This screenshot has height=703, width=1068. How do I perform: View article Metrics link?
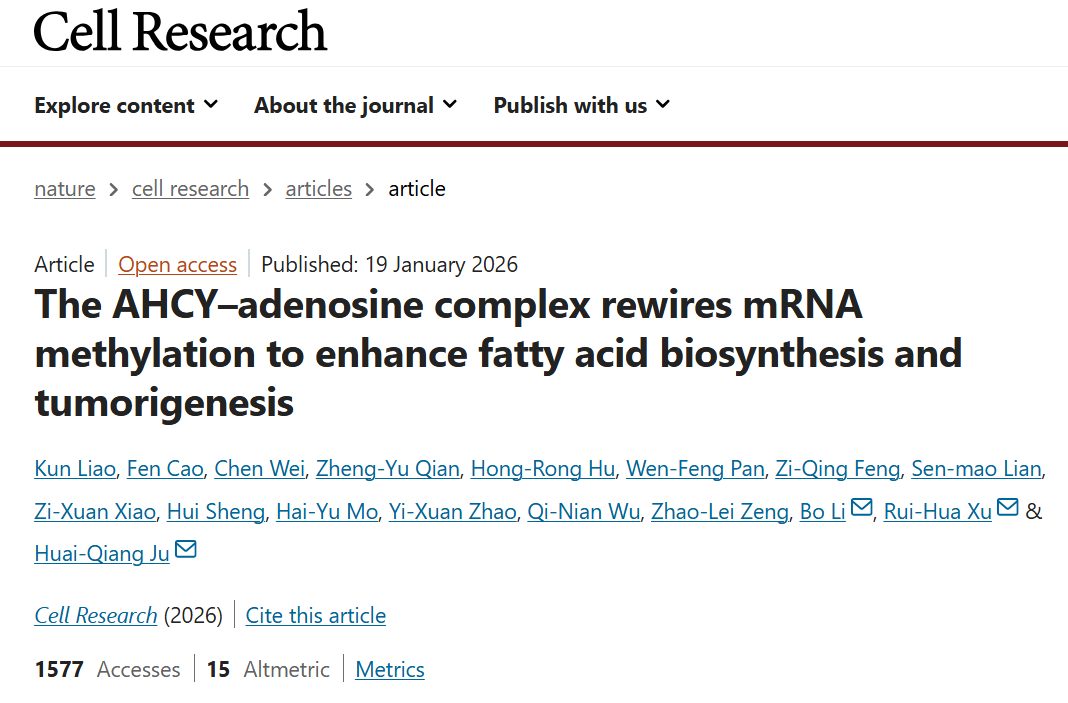click(390, 670)
